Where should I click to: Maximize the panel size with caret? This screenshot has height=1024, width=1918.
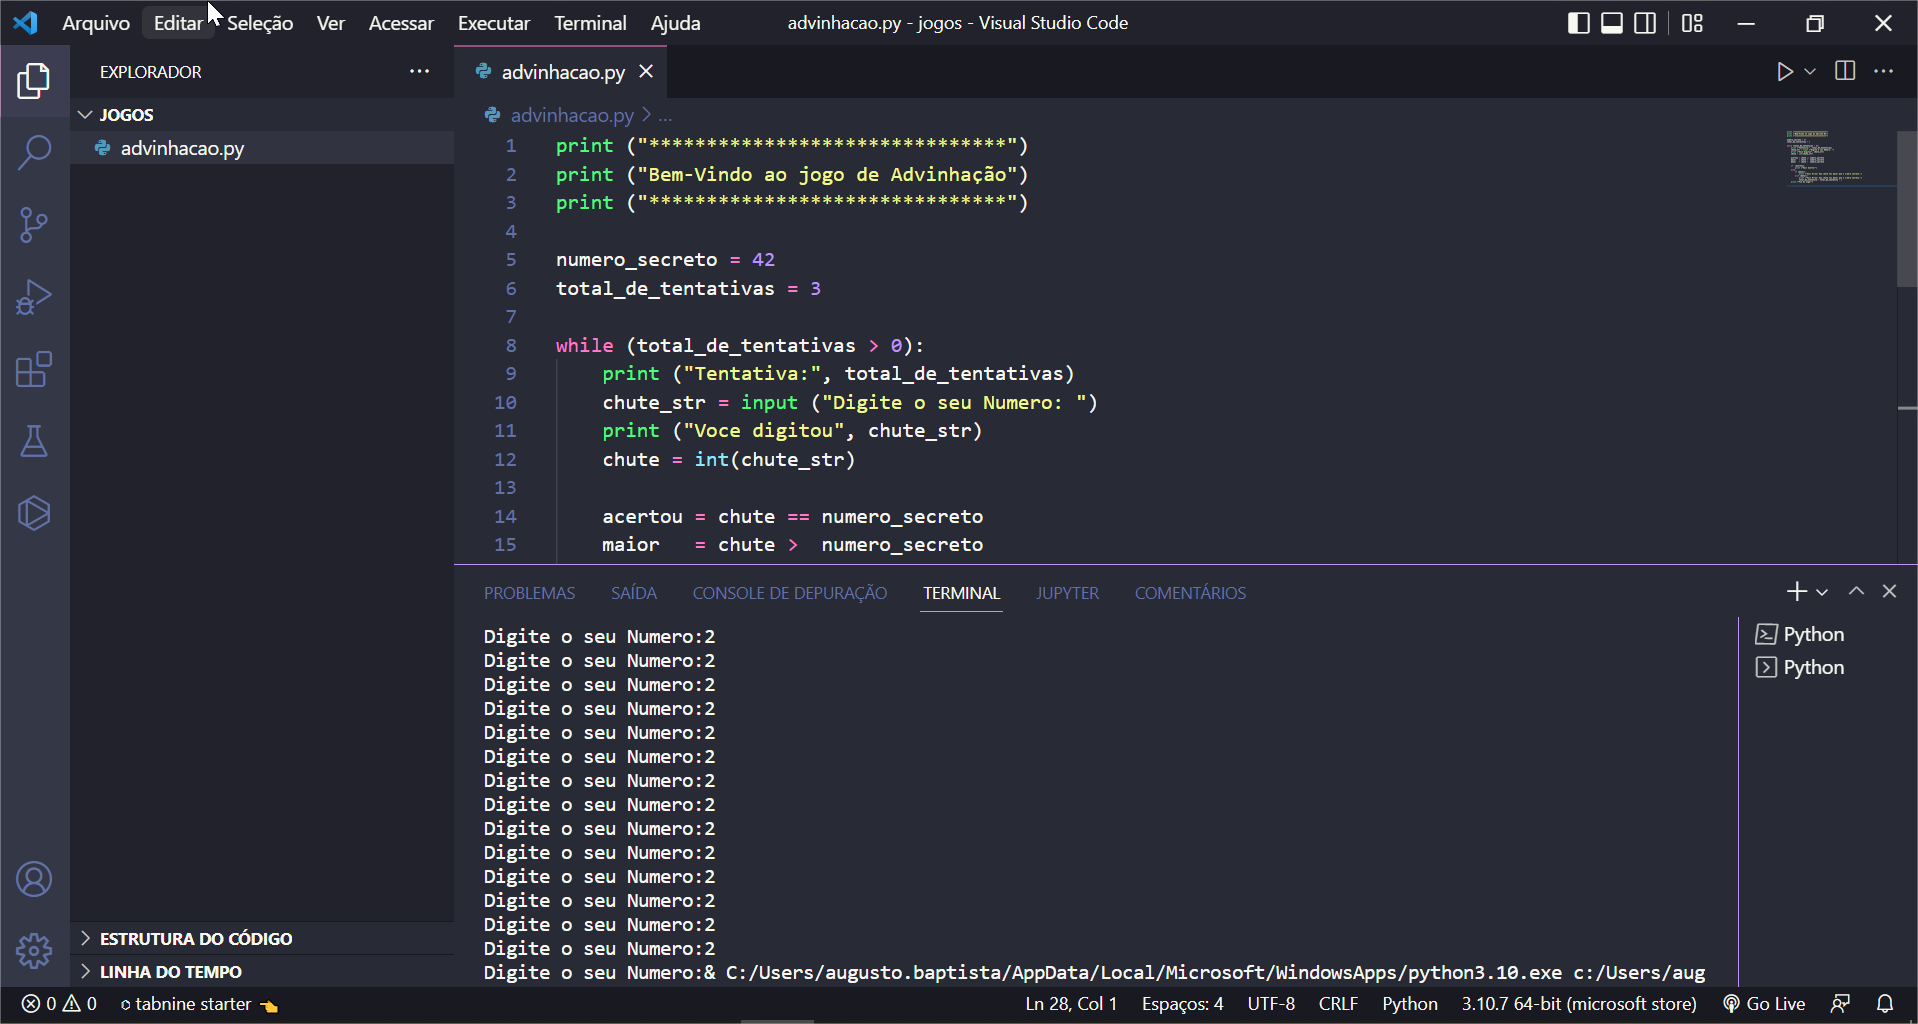pos(1856,591)
